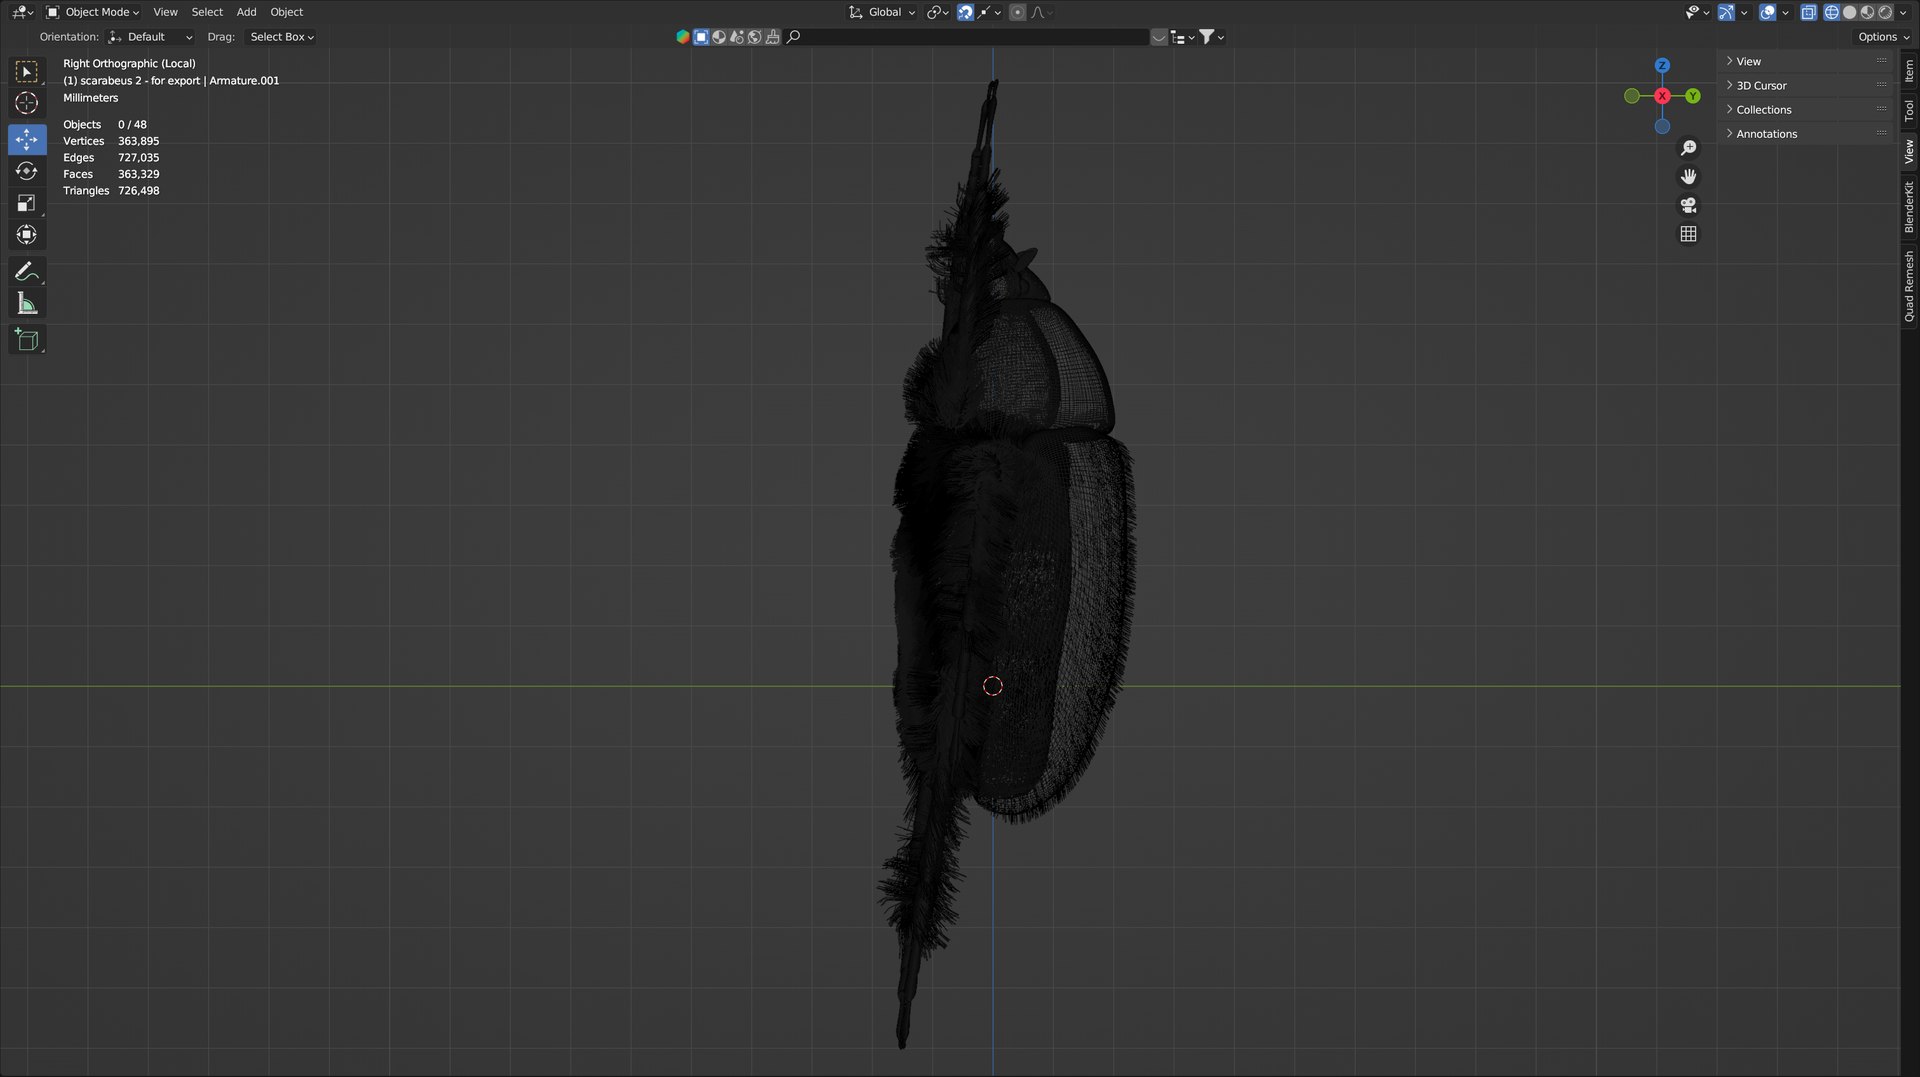Switch to solid shading mode

click(1849, 12)
